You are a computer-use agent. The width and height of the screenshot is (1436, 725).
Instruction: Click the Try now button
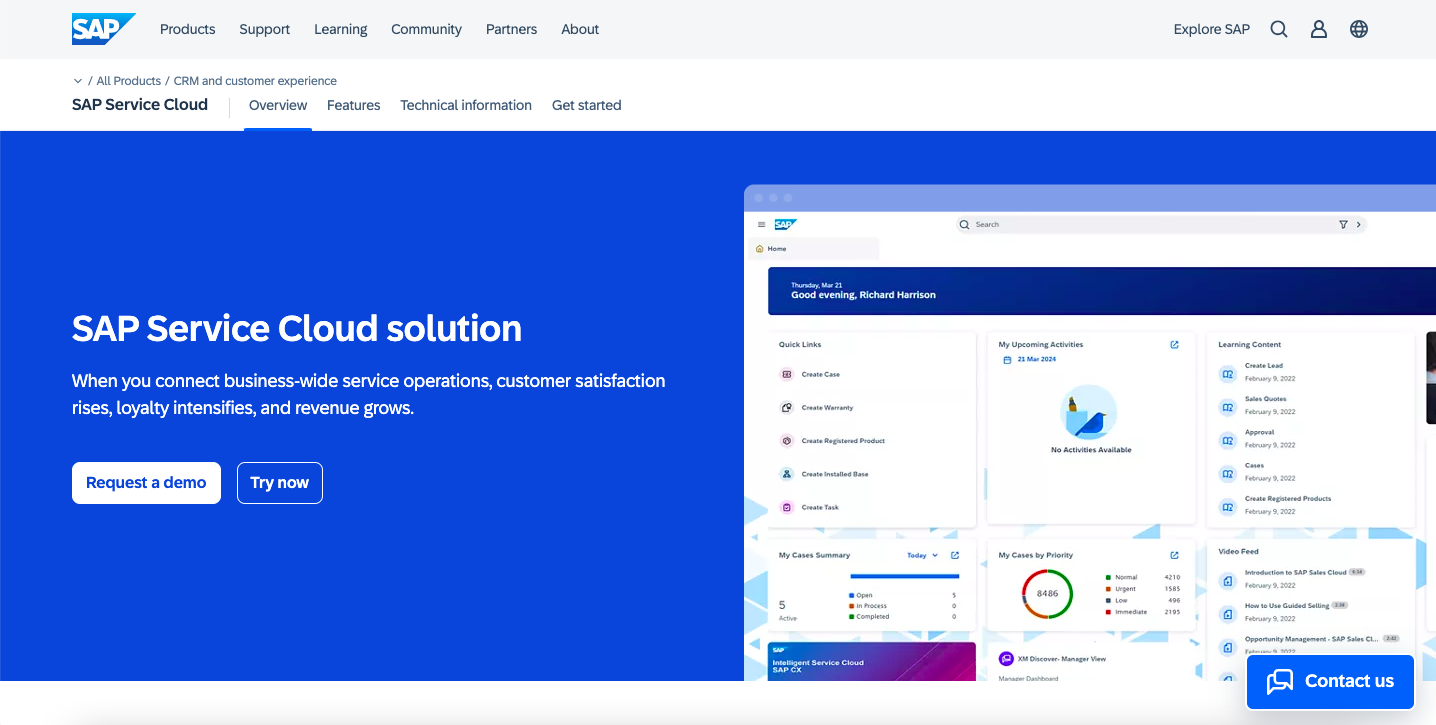[x=280, y=483]
